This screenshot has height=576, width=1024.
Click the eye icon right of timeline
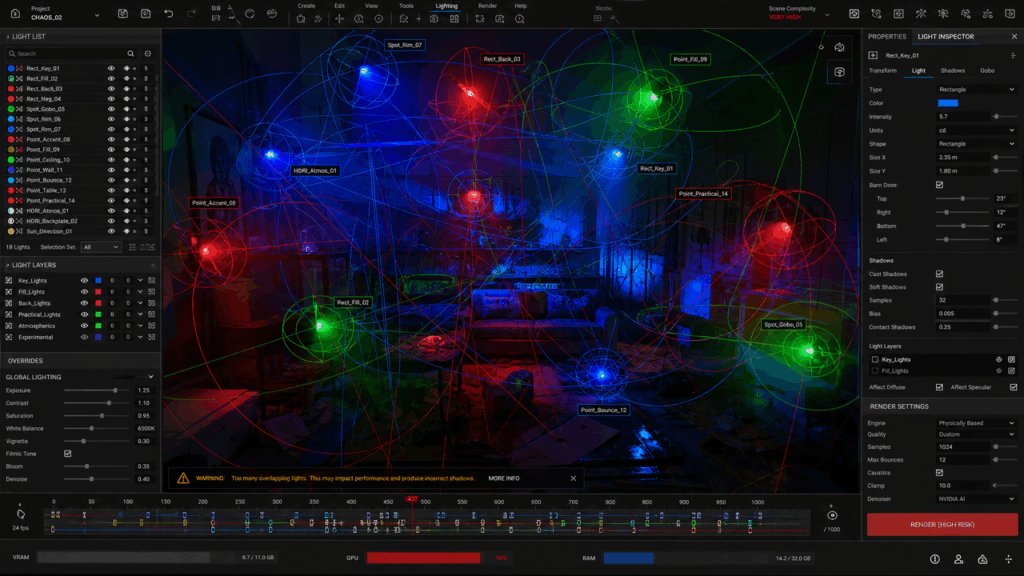pyautogui.click(x=832, y=515)
